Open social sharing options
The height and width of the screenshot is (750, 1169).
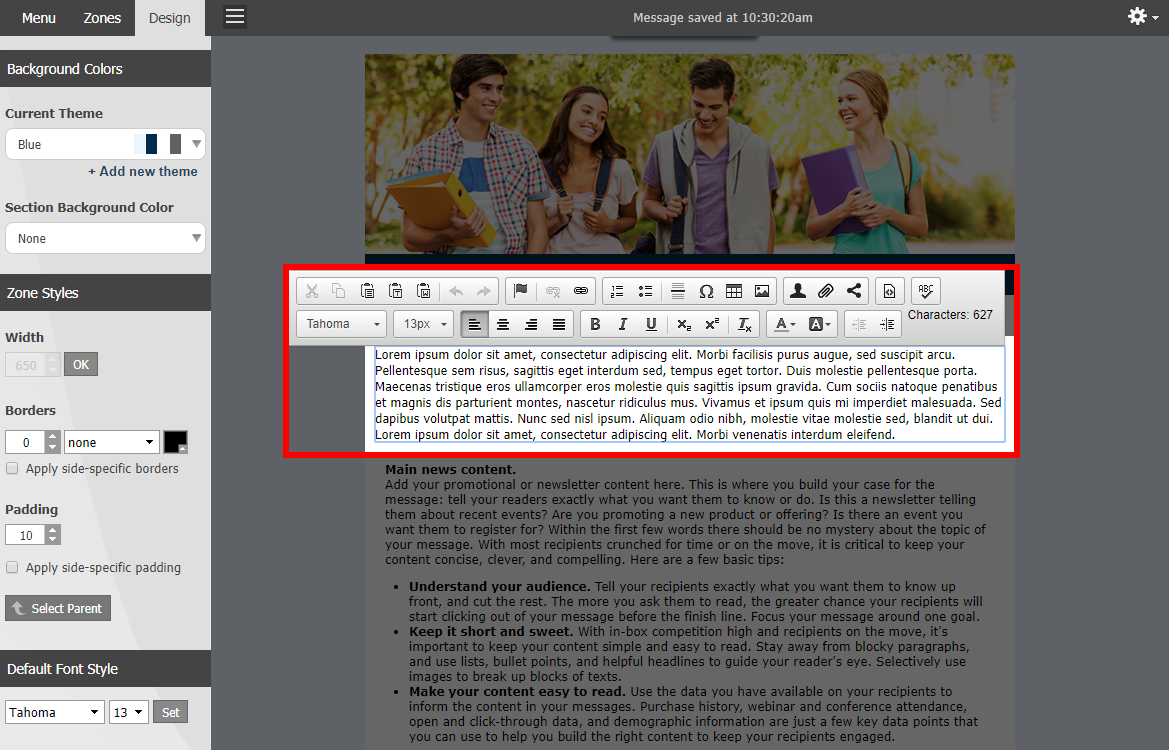pos(854,290)
